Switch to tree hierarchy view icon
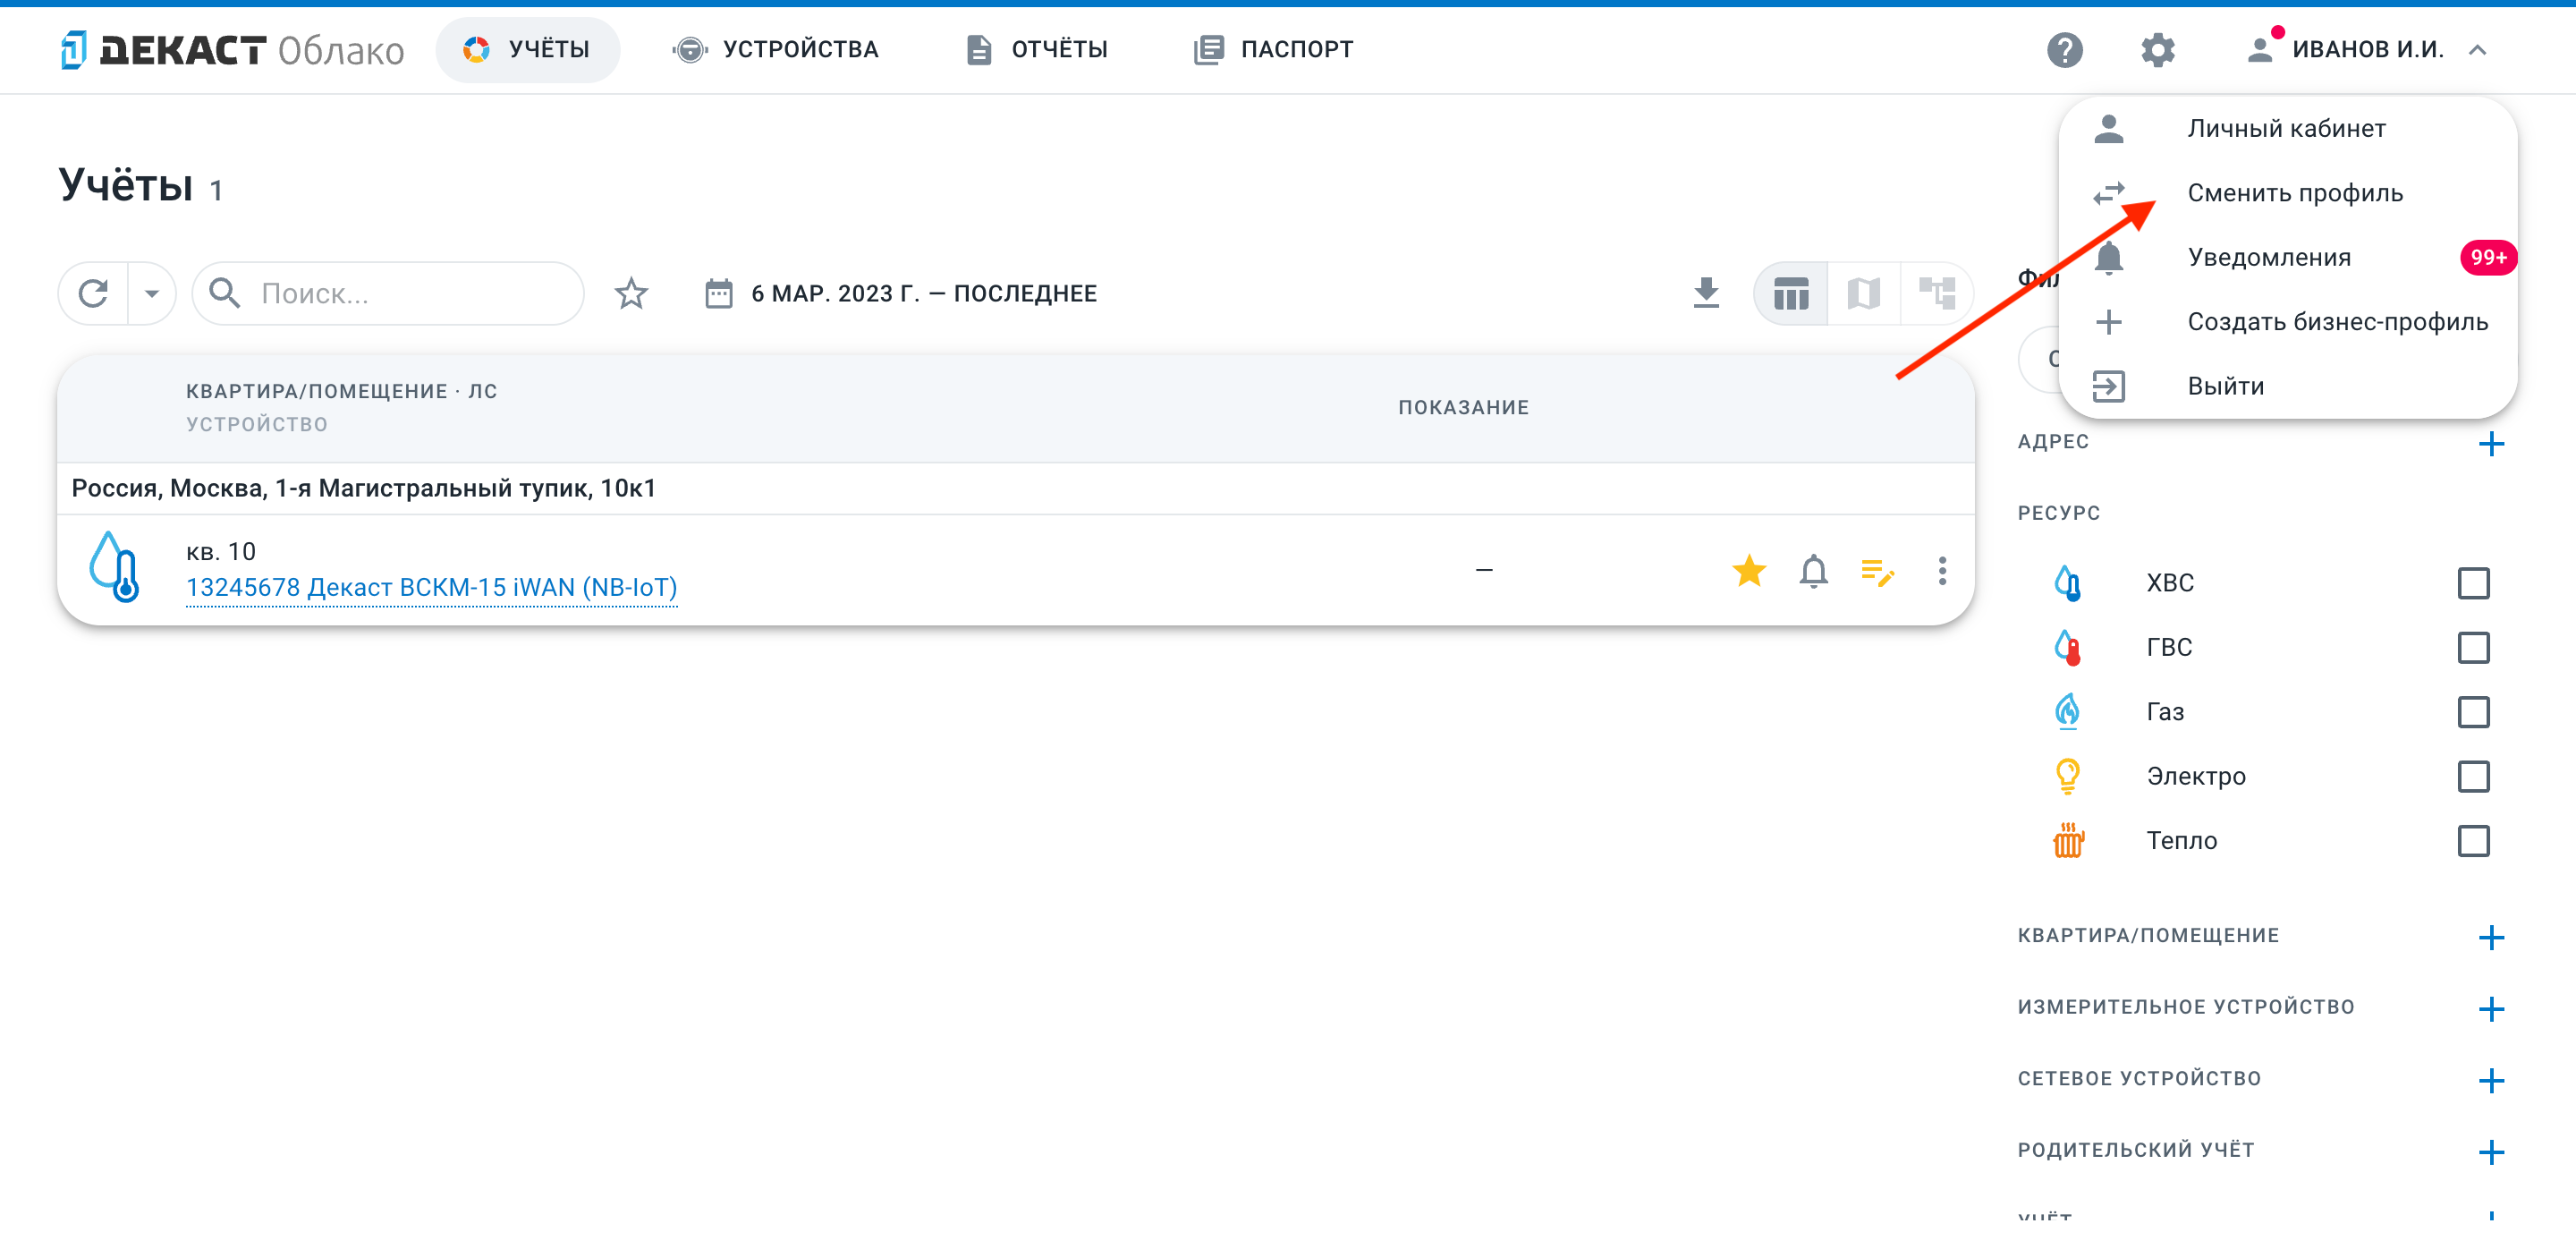The width and height of the screenshot is (2576, 1249). click(1936, 293)
